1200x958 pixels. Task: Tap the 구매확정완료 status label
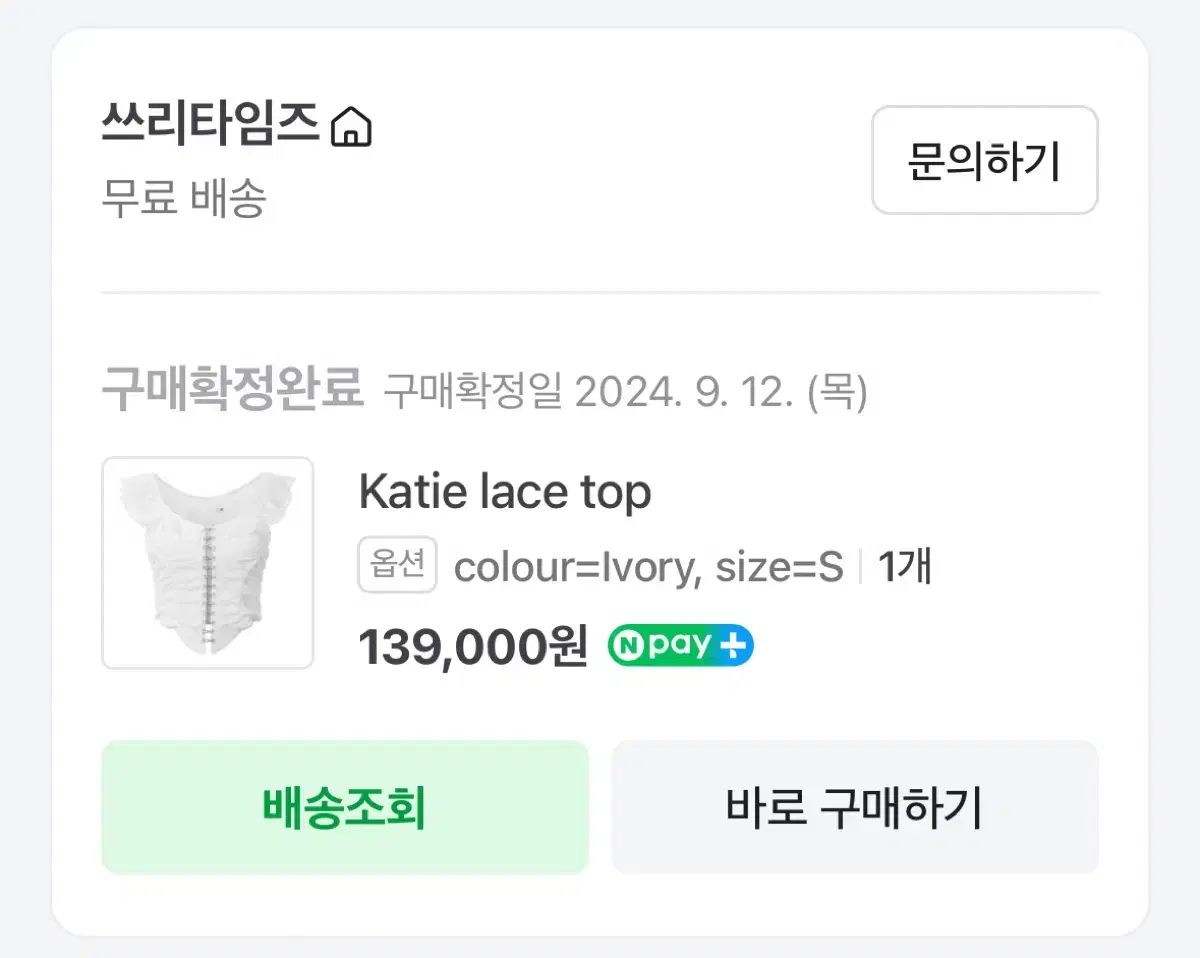232,389
